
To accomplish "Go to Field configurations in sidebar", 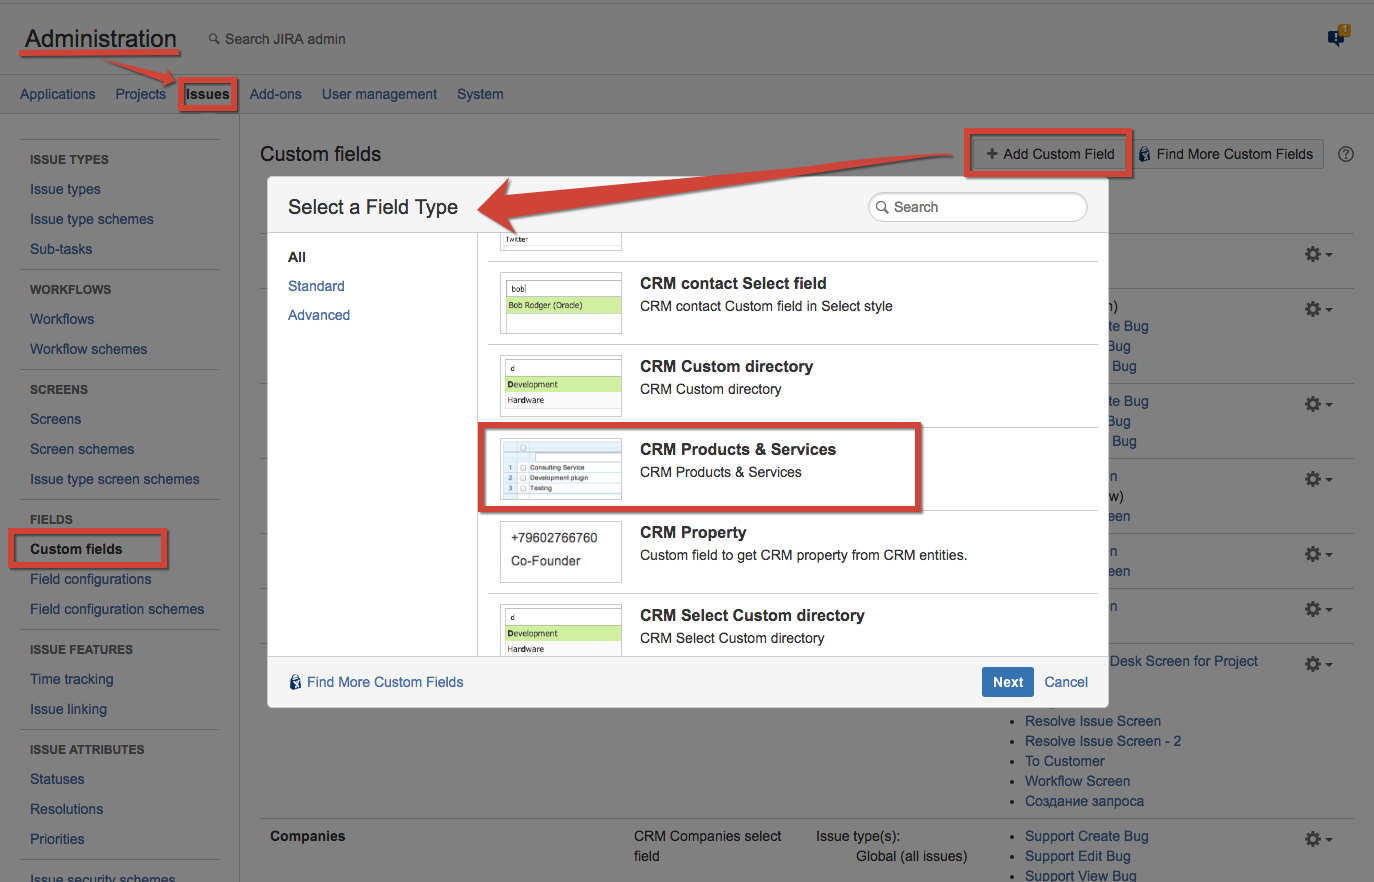I will (91, 579).
